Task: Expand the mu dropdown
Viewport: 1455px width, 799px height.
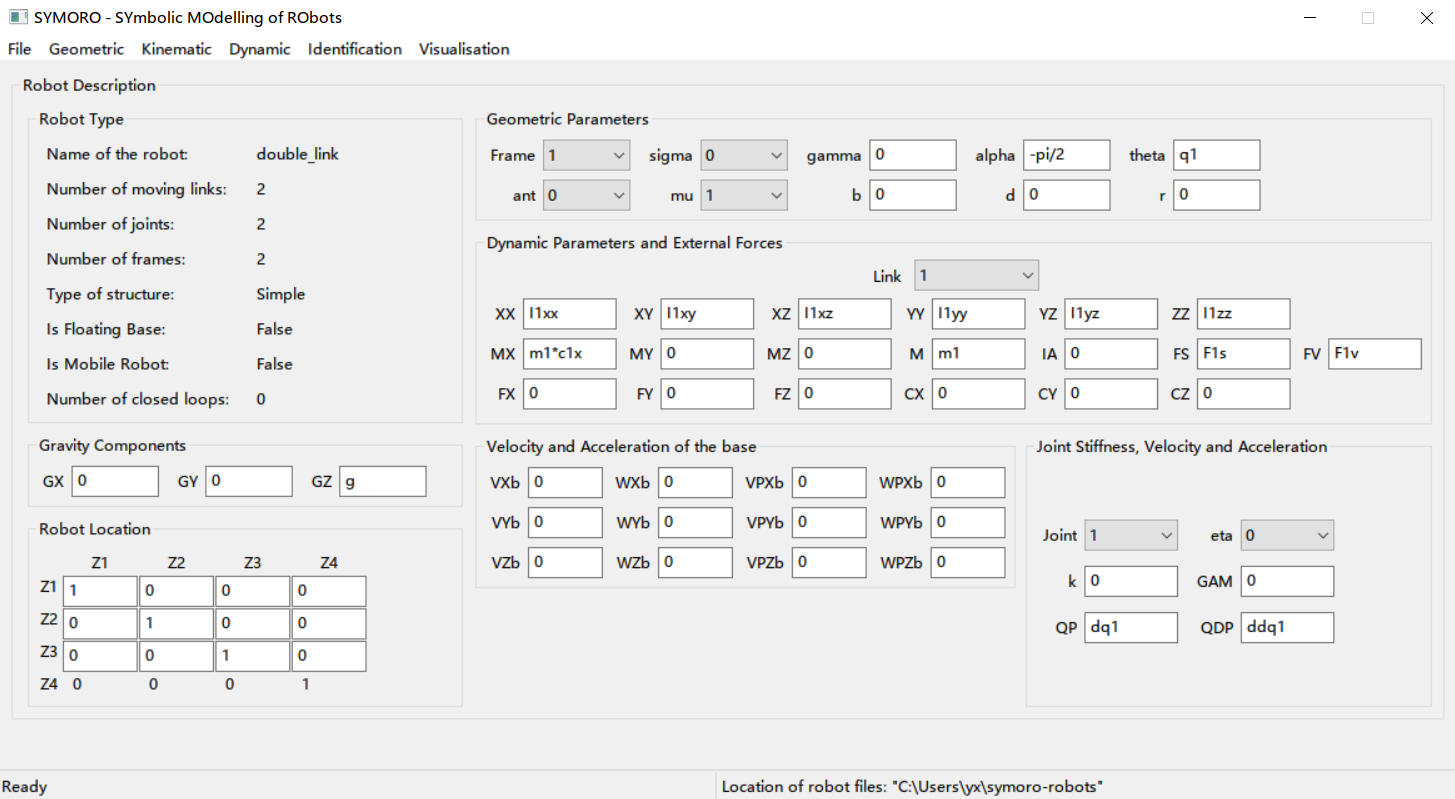Action: tap(744, 195)
